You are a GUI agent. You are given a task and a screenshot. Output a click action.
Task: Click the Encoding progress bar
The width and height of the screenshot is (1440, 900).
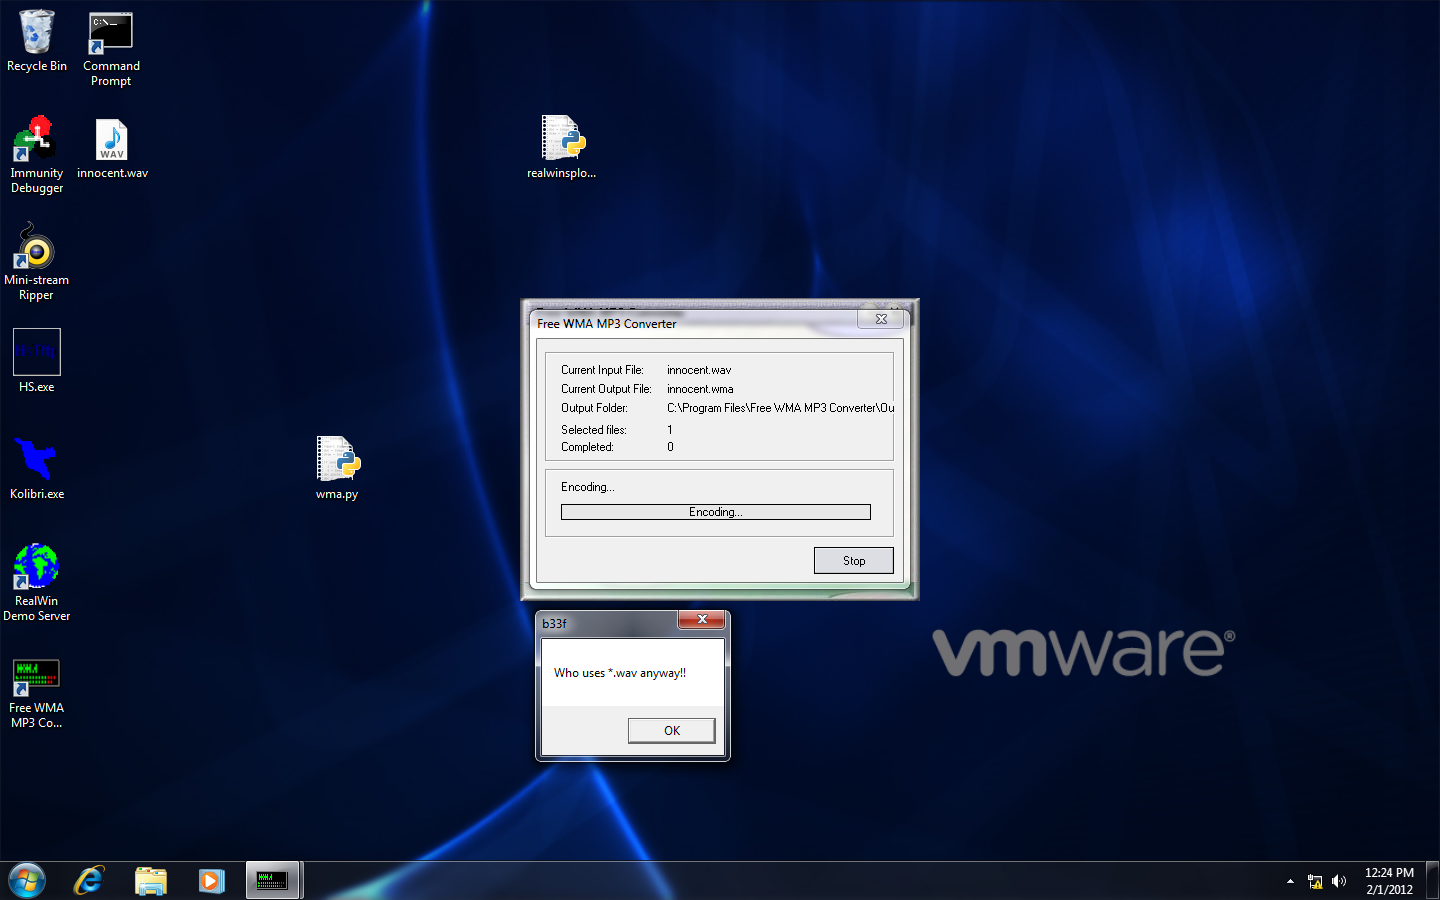tap(715, 512)
